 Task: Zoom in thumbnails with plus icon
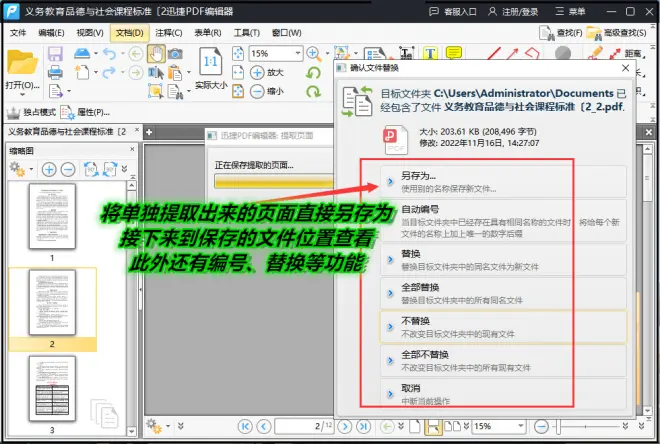49,169
